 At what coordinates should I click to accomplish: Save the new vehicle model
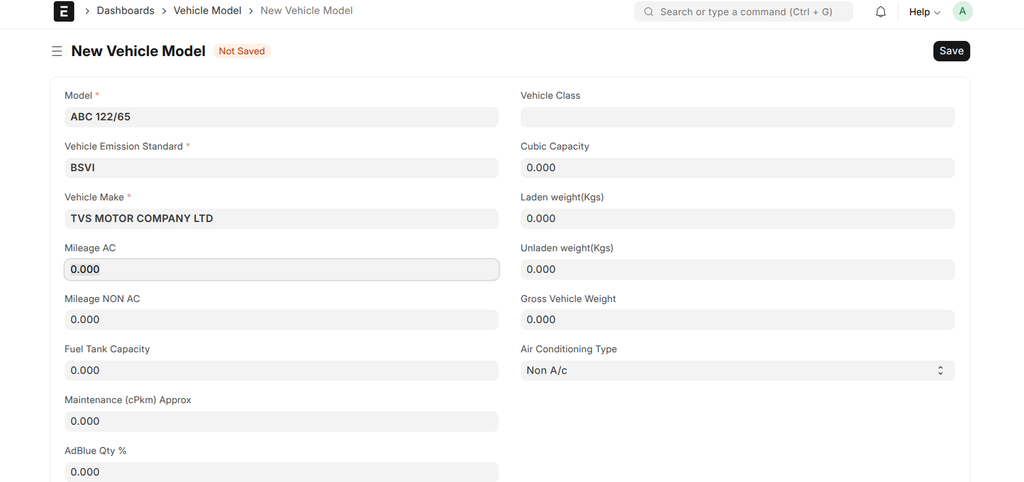951,51
